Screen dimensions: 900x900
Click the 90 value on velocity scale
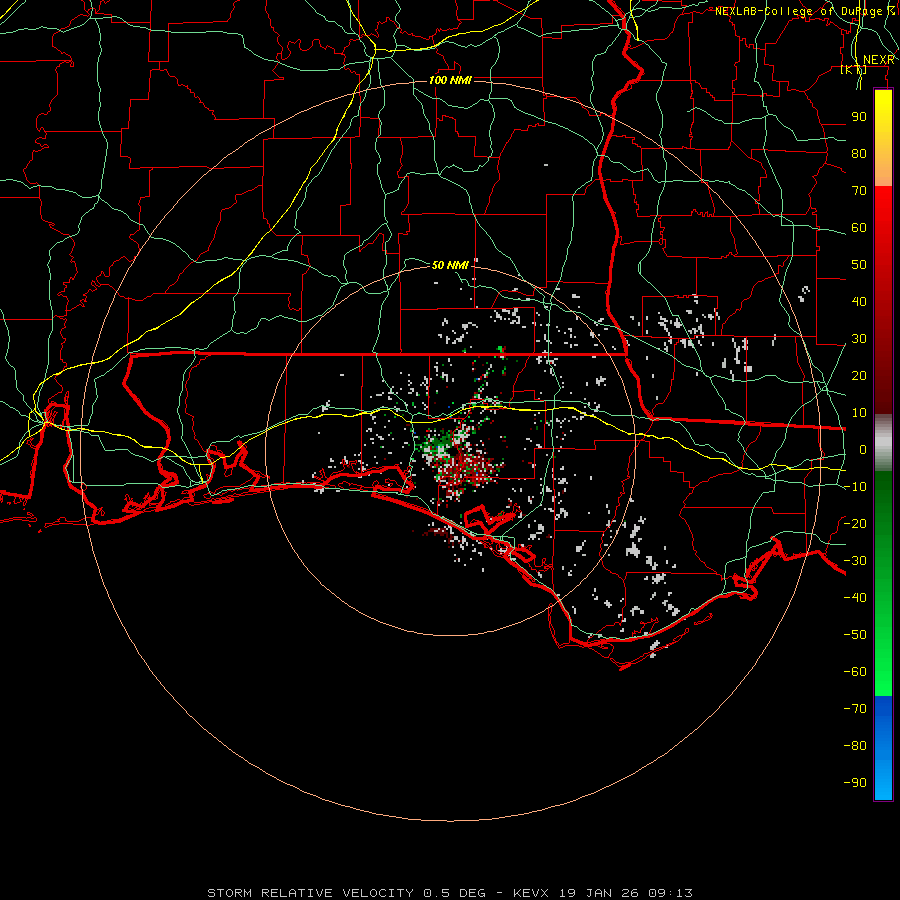[859, 117]
